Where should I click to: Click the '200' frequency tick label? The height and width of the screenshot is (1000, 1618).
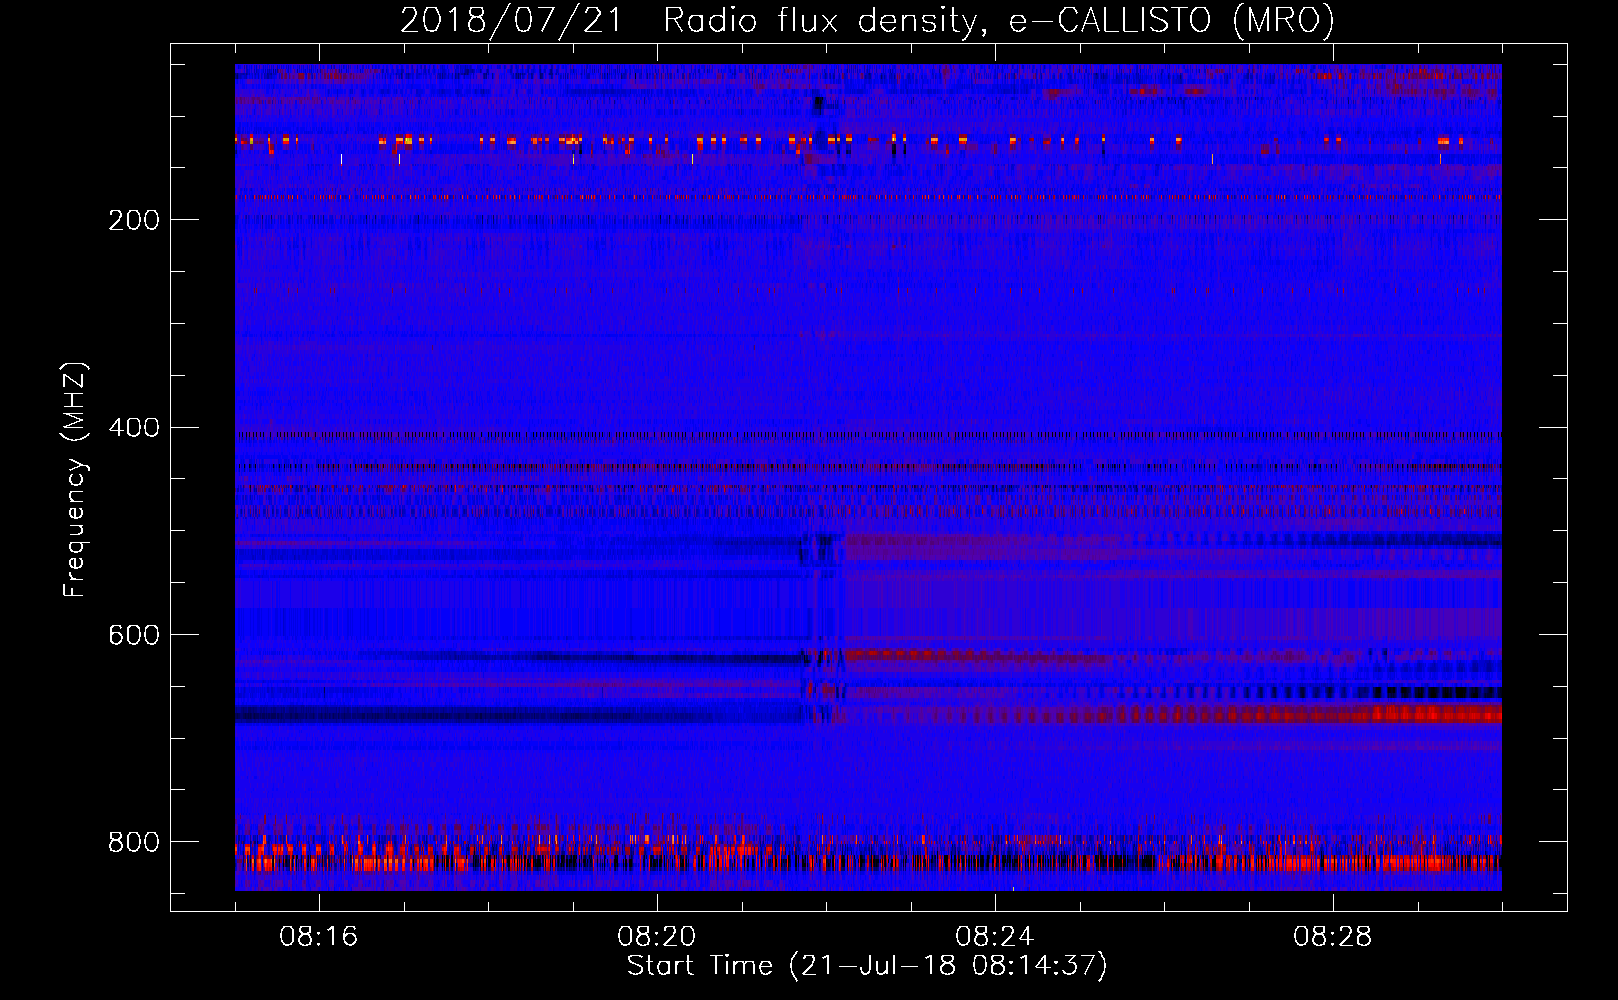[x=134, y=221]
